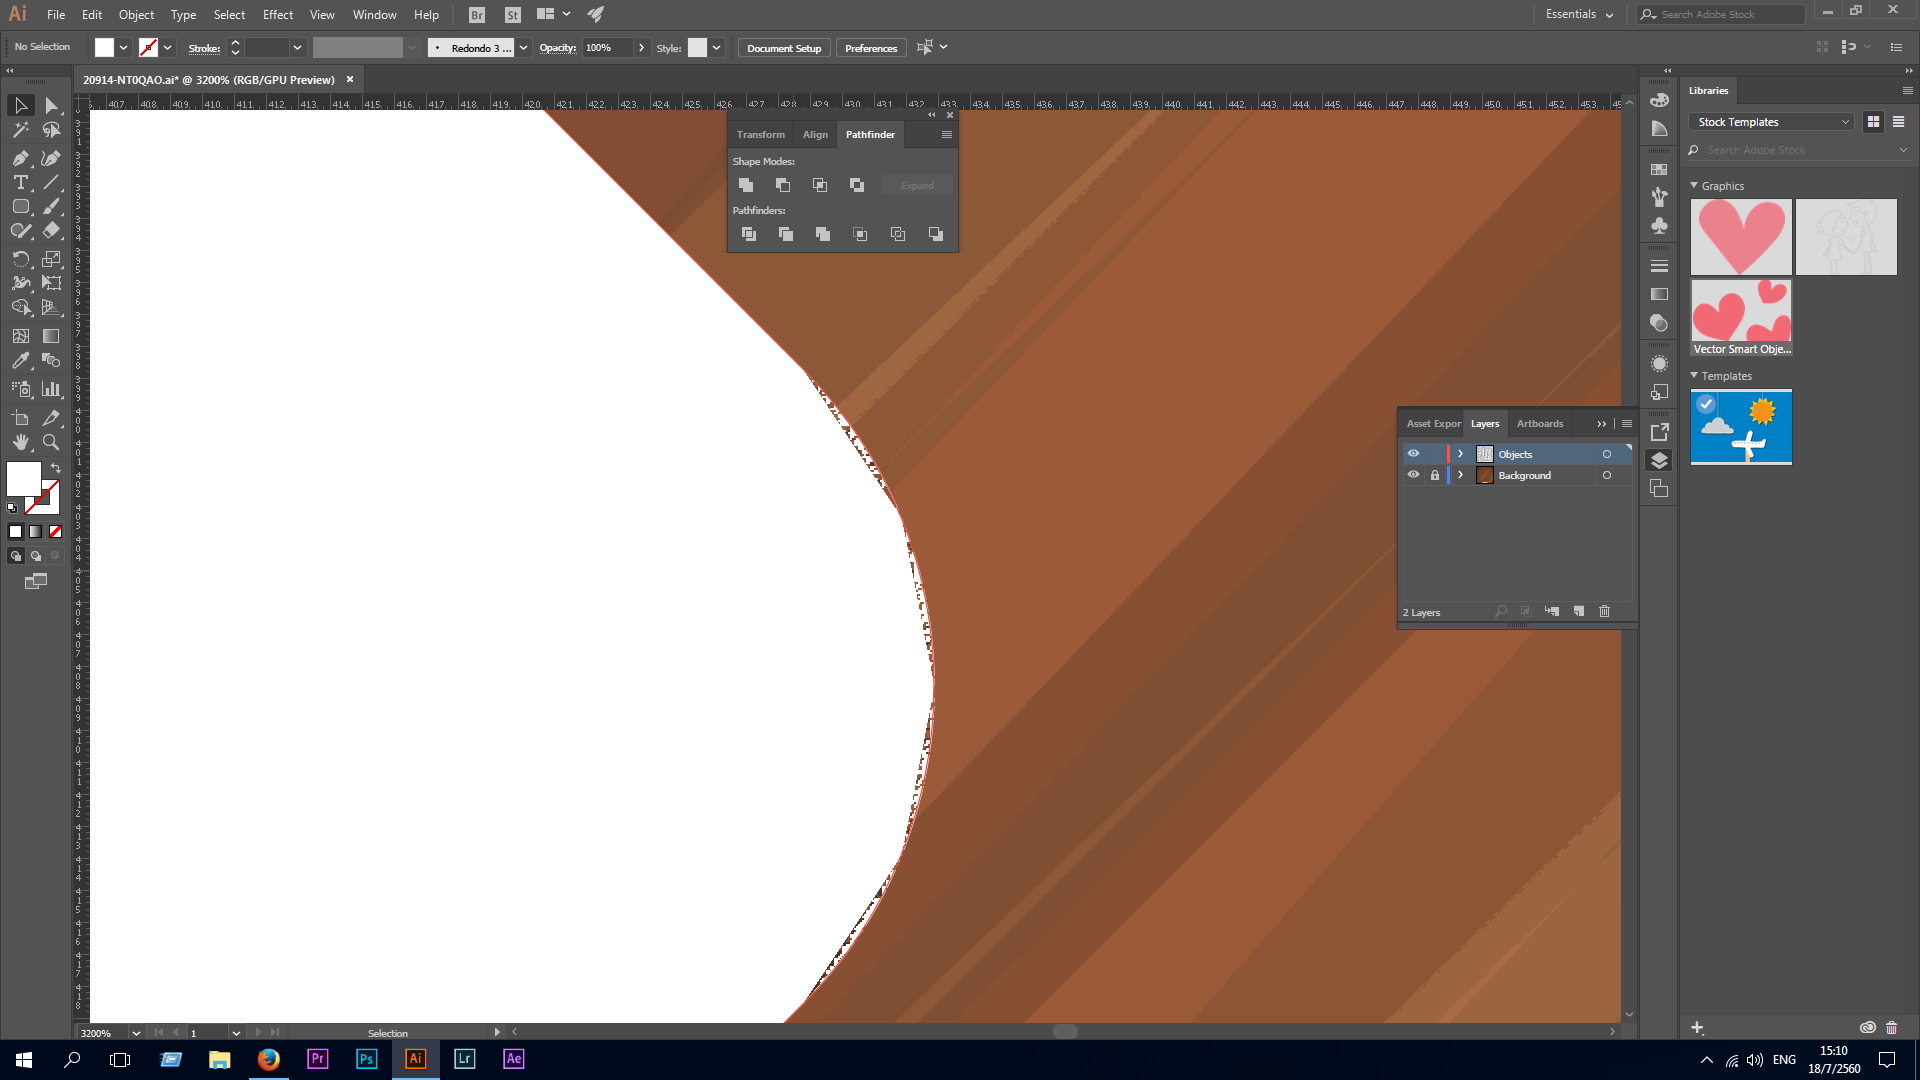Unlock the Background layer
The image size is (1920, 1080).
(1434, 475)
